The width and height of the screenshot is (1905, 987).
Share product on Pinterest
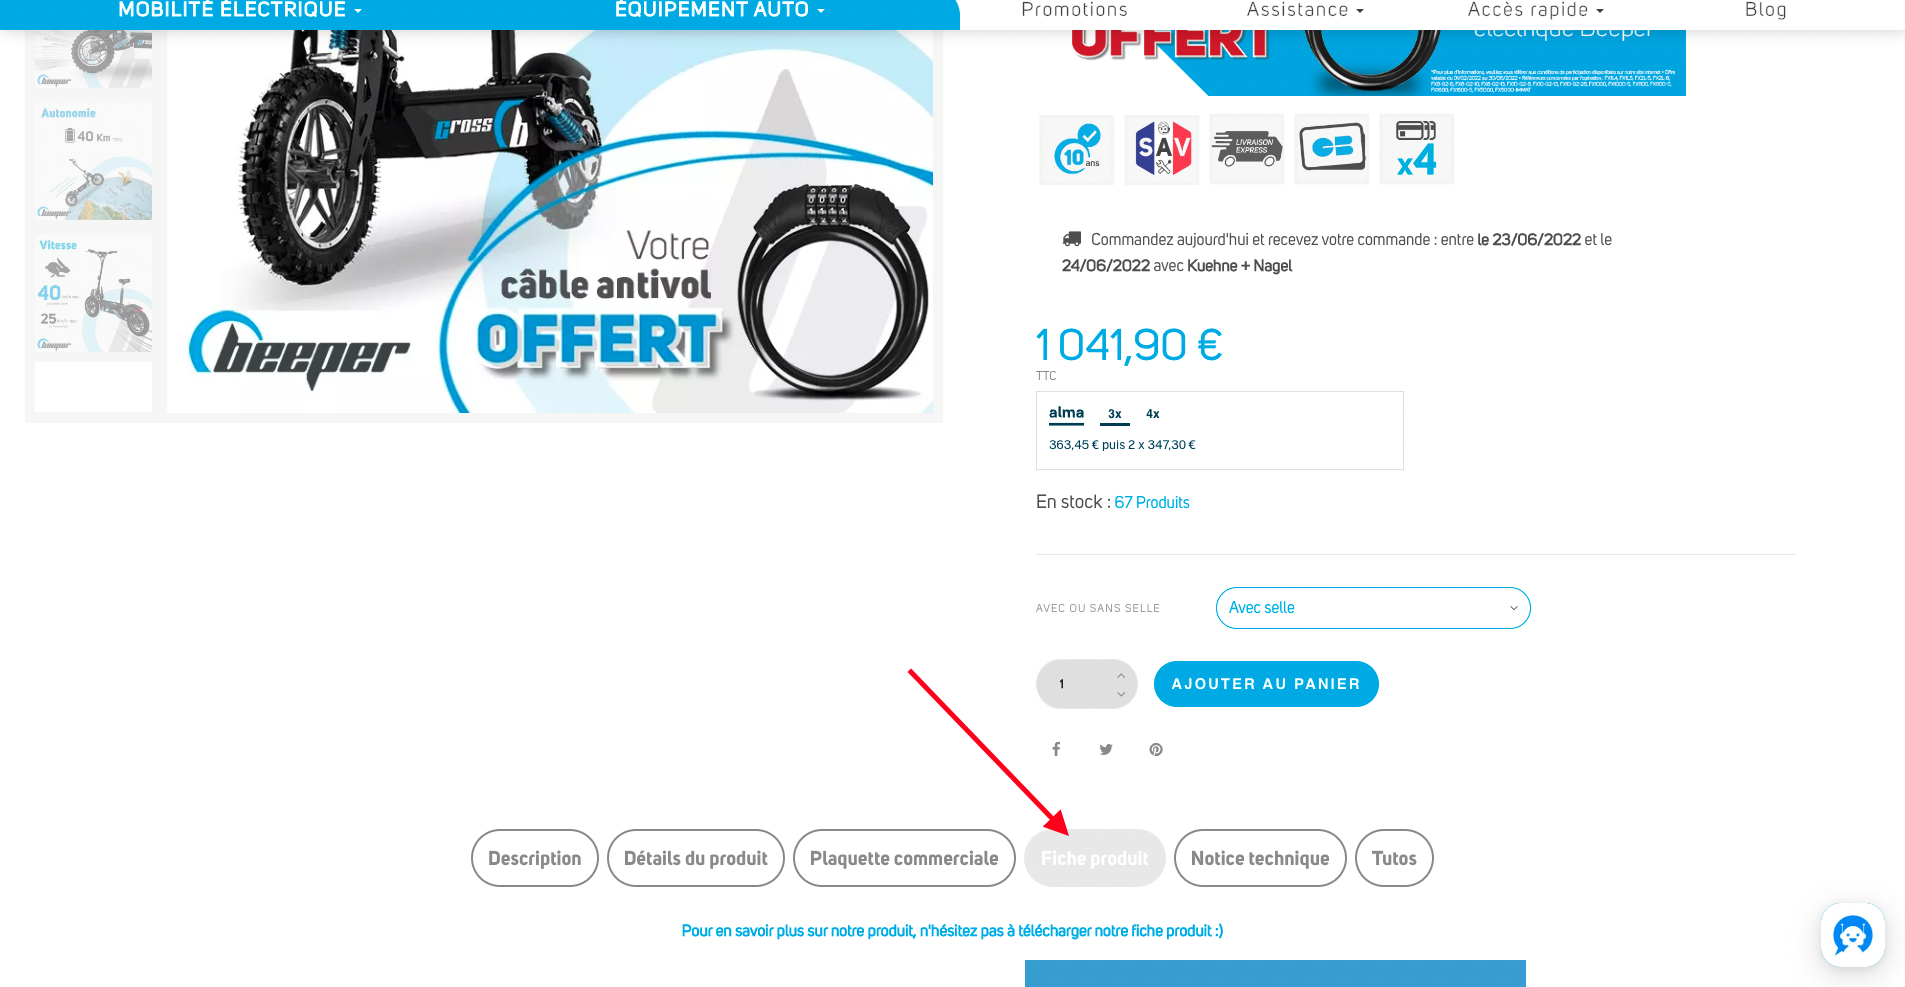click(x=1156, y=749)
